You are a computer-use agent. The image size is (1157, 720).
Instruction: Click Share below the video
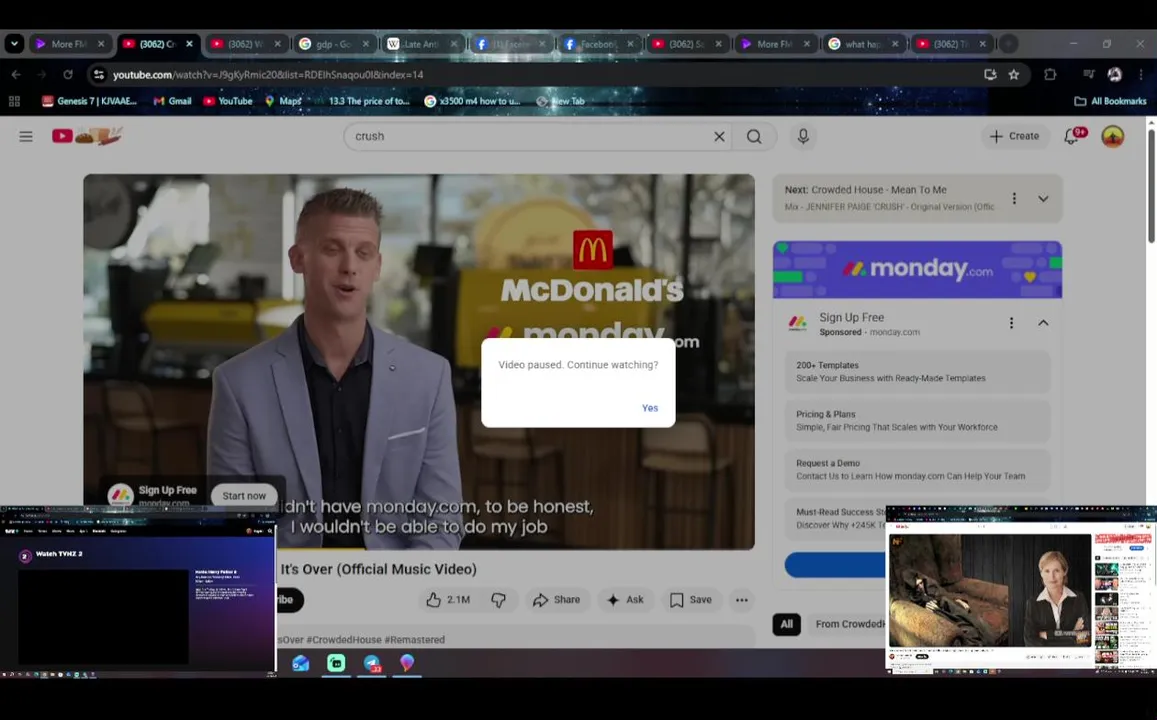(556, 600)
